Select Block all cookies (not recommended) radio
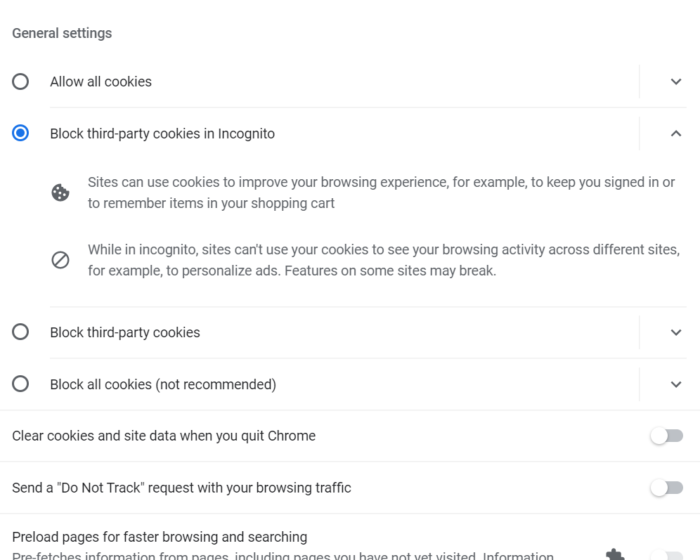 coord(21,384)
